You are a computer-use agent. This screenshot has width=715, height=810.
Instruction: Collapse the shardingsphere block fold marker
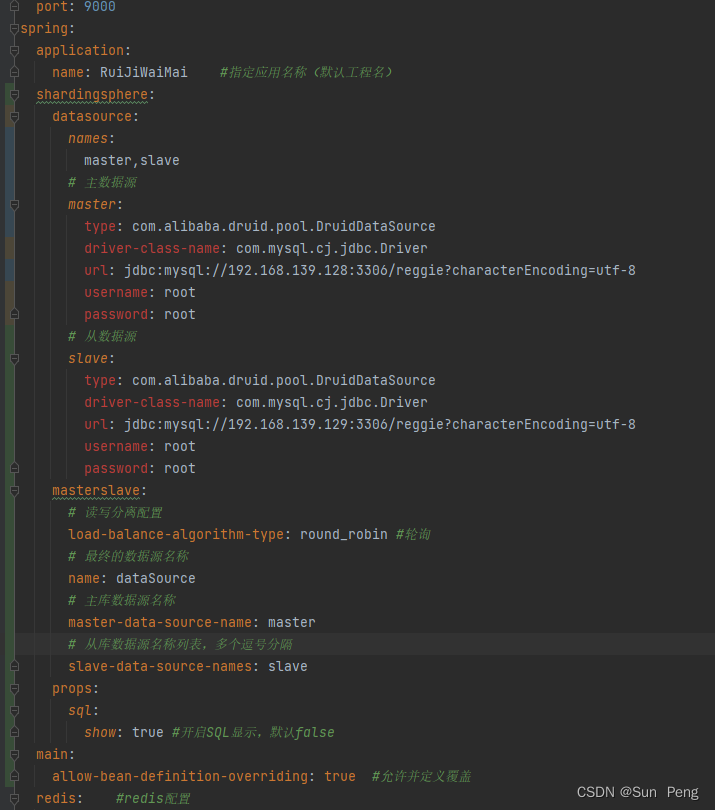pyautogui.click(x=14, y=95)
